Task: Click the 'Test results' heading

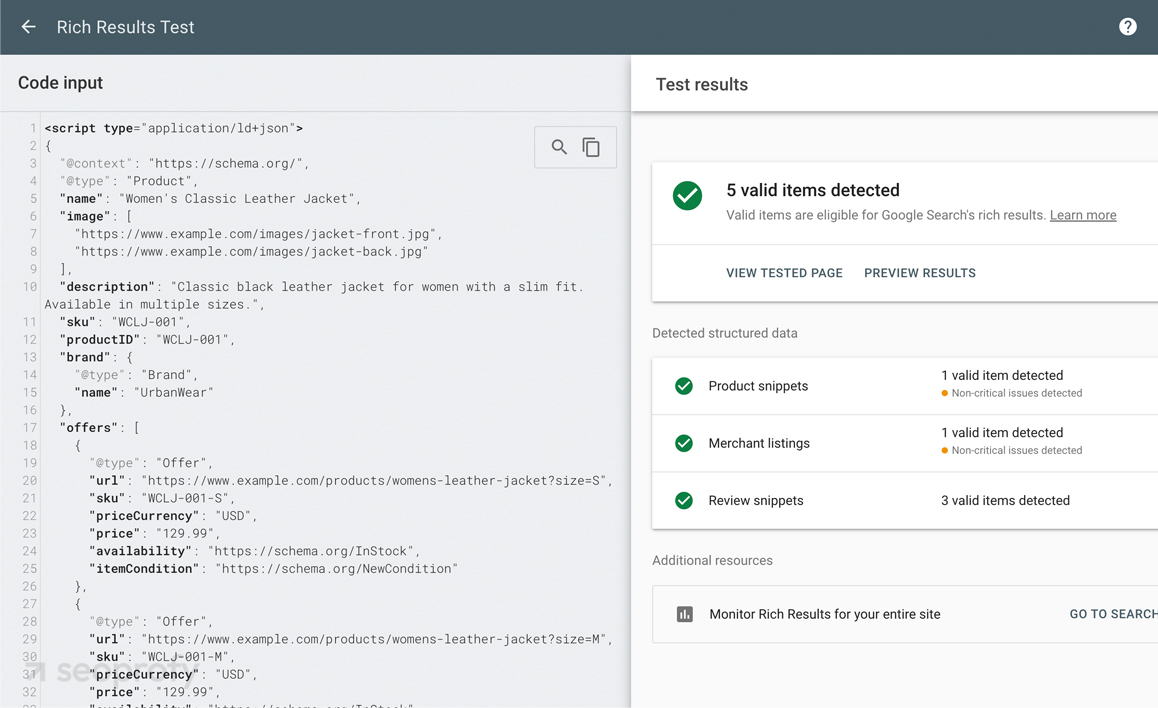Action: point(702,84)
